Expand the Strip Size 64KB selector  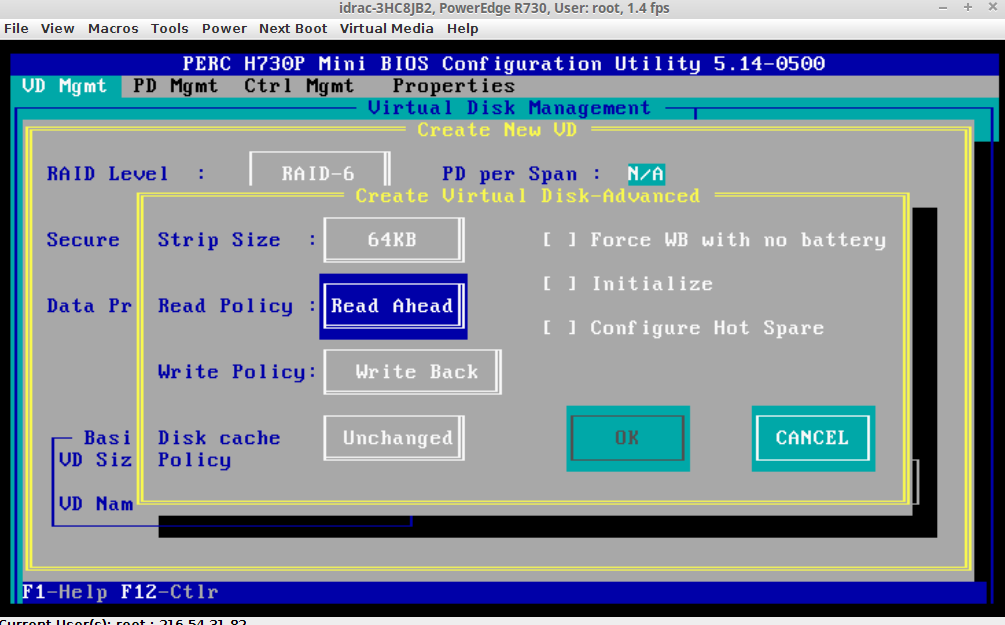[393, 240]
